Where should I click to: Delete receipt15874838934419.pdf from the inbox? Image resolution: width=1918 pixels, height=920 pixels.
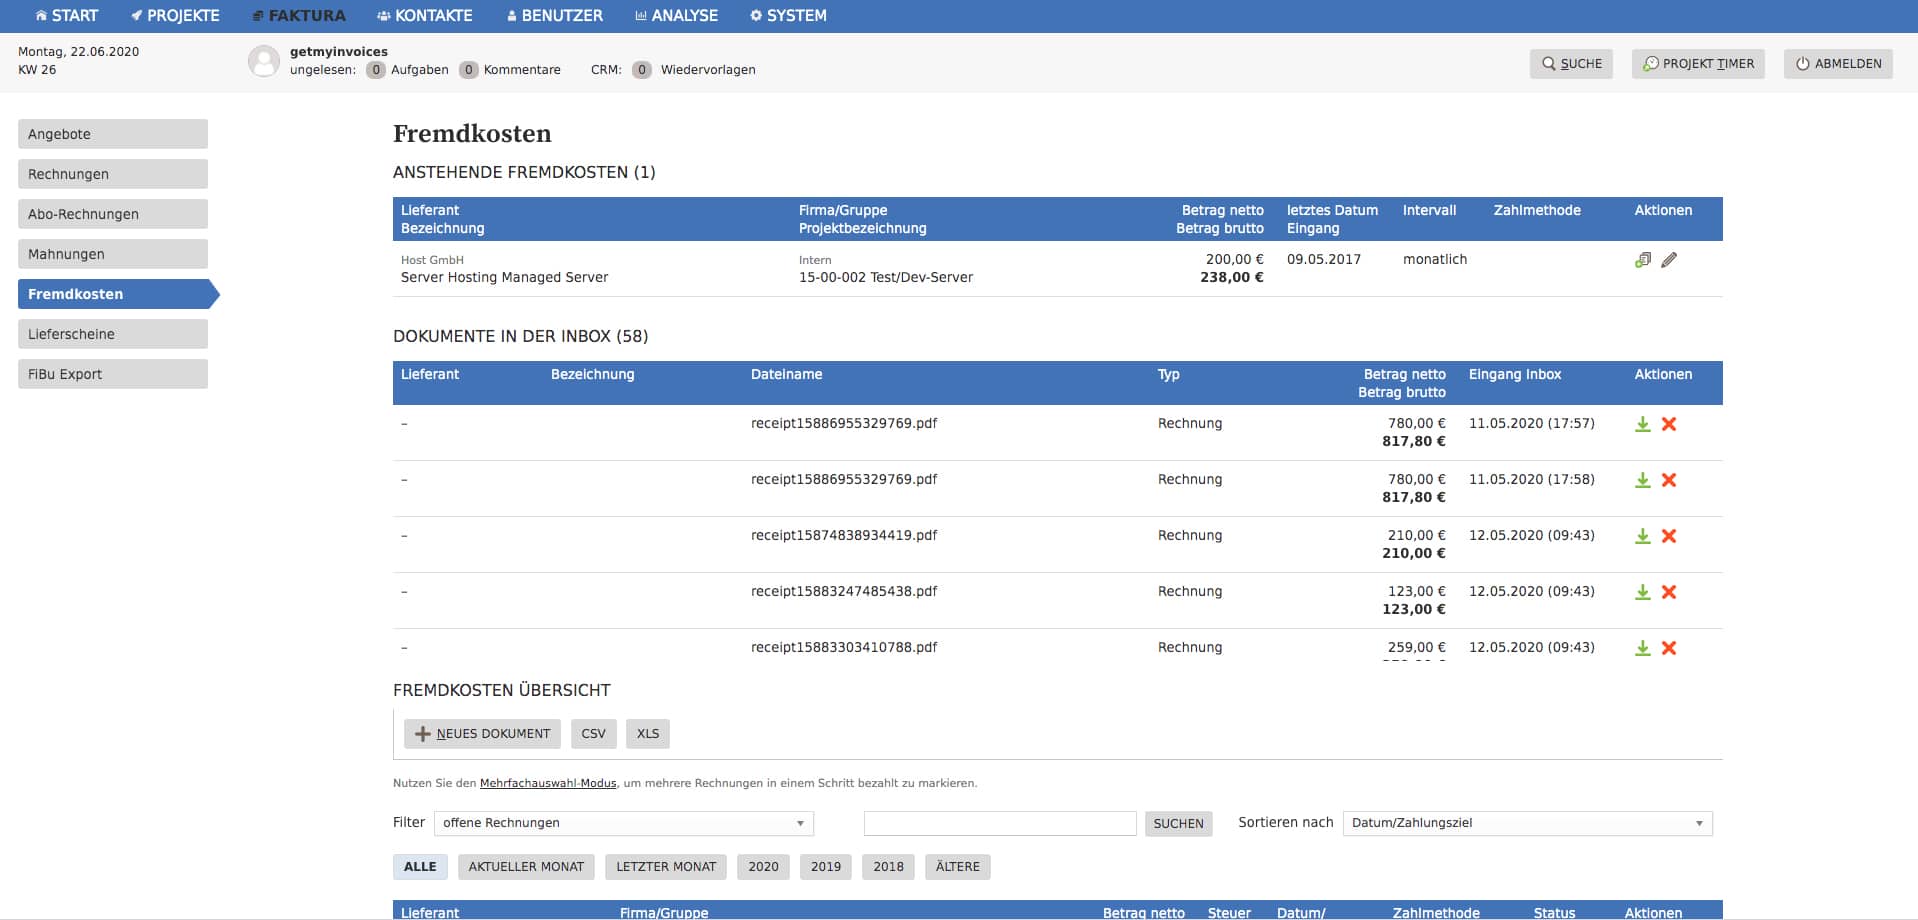coord(1669,536)
